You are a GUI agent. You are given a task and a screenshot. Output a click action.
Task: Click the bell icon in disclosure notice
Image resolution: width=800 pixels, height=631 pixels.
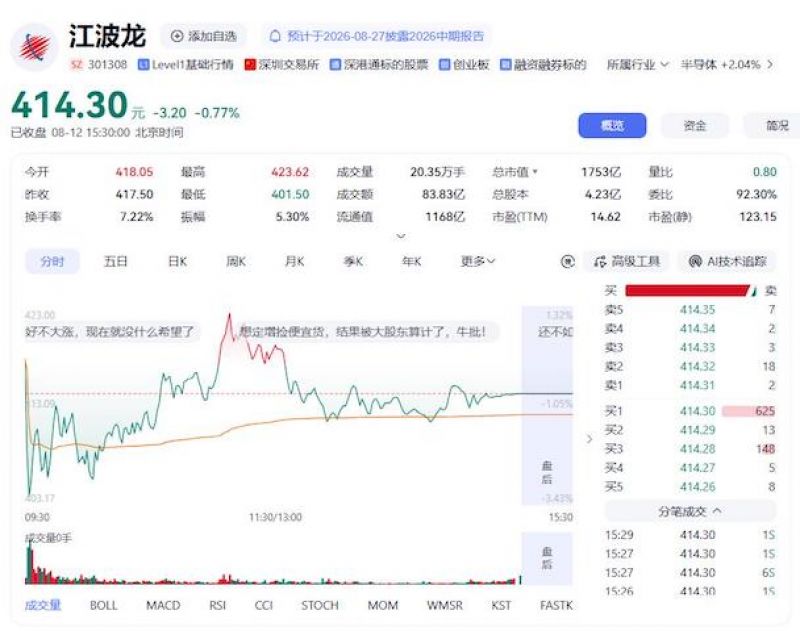tap(275, 36)
